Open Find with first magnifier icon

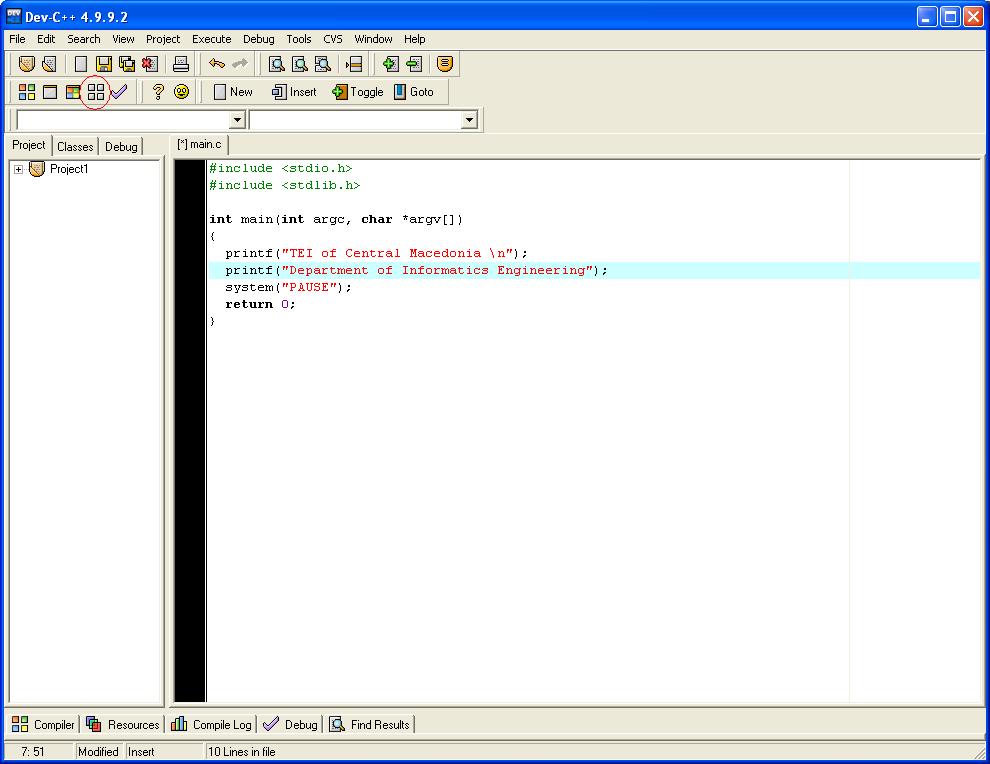[x=277, y=64]
